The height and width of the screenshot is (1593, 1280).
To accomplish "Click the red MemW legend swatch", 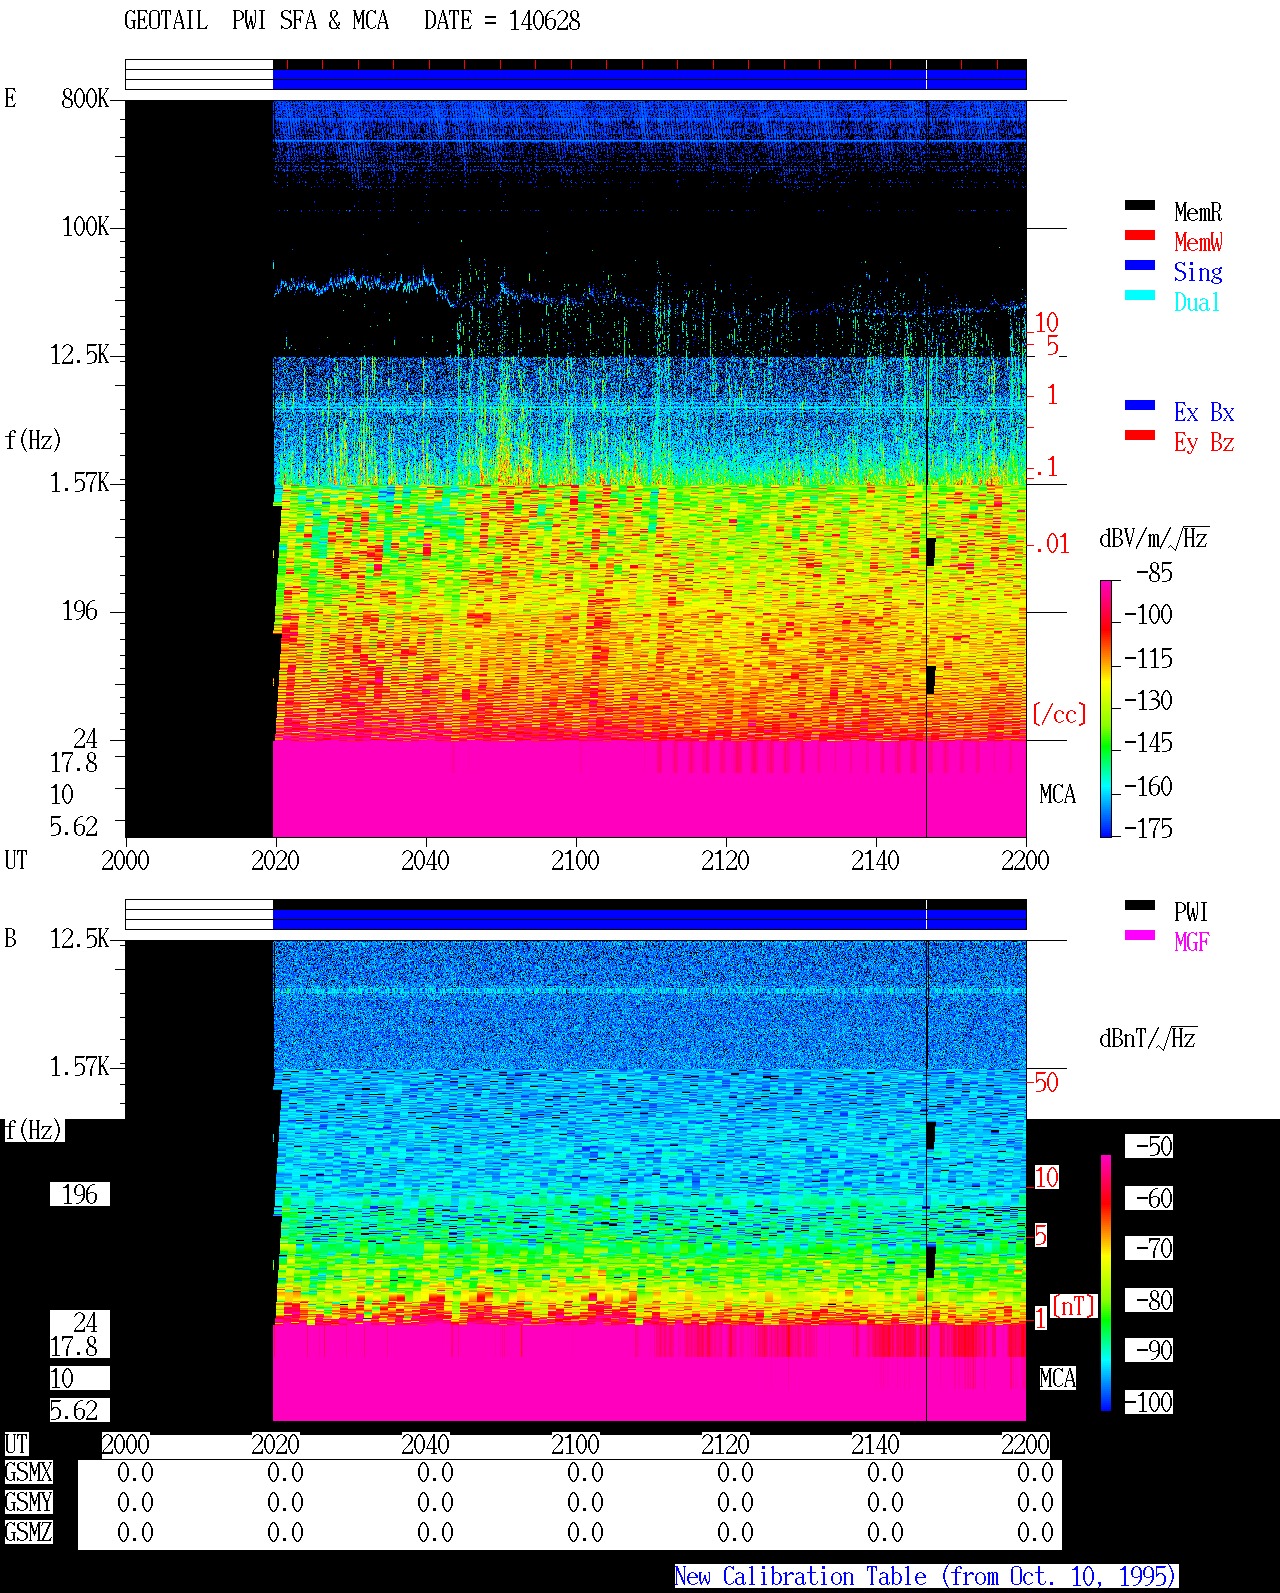I will (x=1140, y=235).
